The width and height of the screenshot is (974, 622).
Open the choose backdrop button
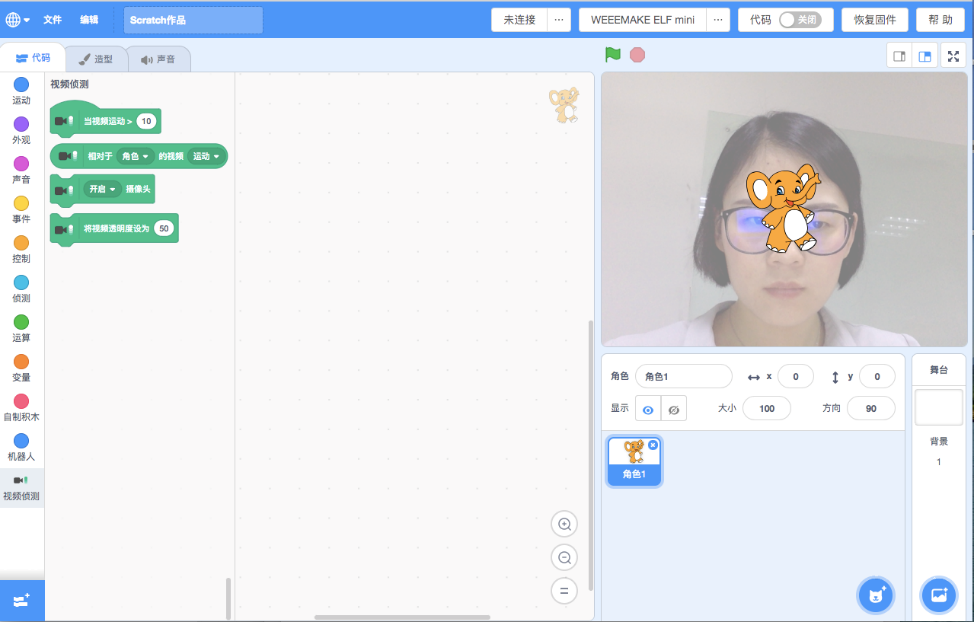pos(939,595)
